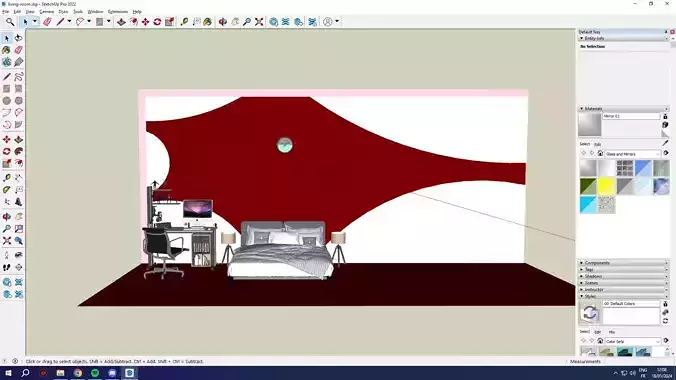Collapse the Materials panel

coord(623,109)
